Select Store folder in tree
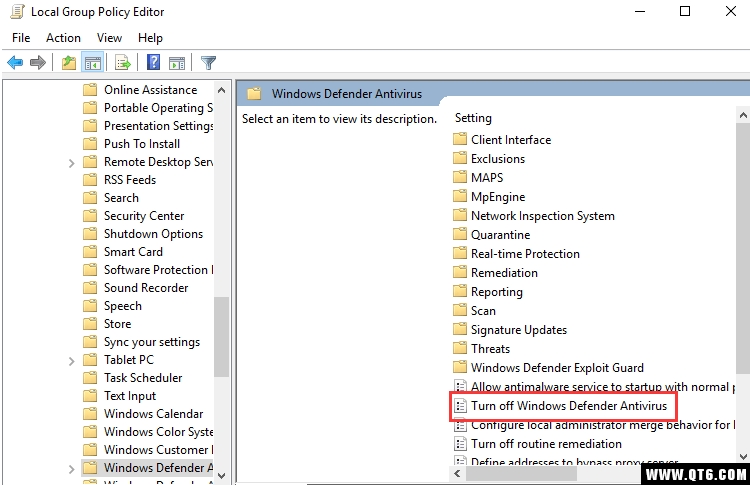Screen dimensions: 750x485 (107, 324)
